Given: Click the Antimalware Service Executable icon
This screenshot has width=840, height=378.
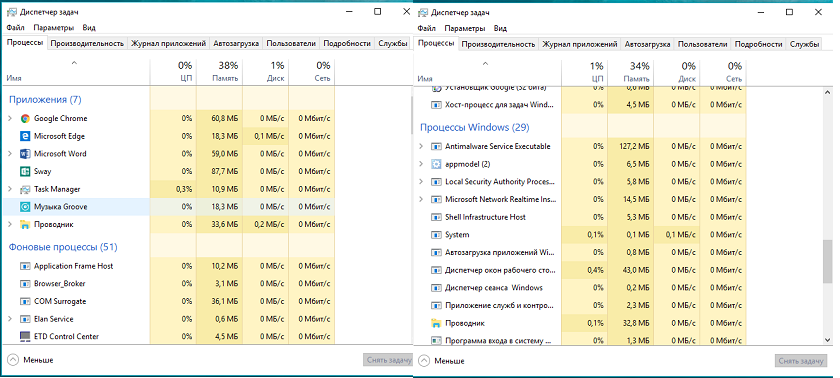Looking at the screenshot, I should click(x=436, y=146).
